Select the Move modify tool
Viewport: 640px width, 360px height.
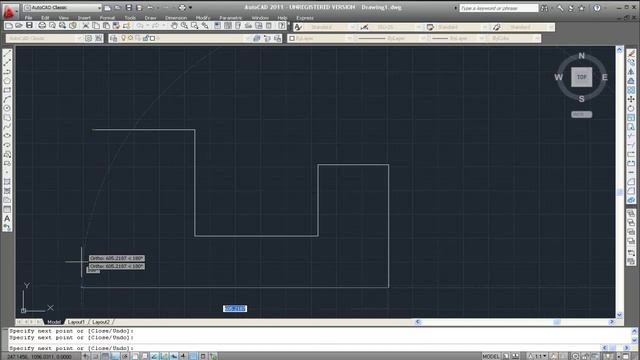631,99
